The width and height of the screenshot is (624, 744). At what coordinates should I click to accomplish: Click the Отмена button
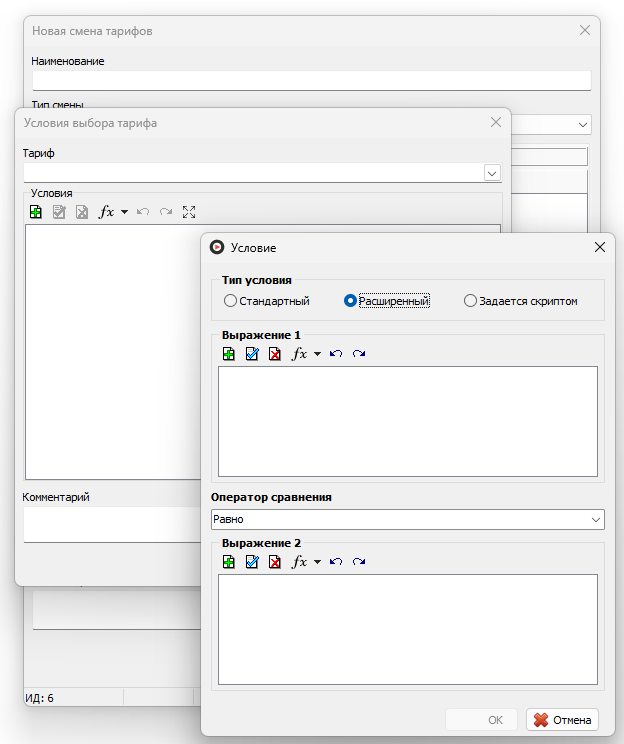562,720
